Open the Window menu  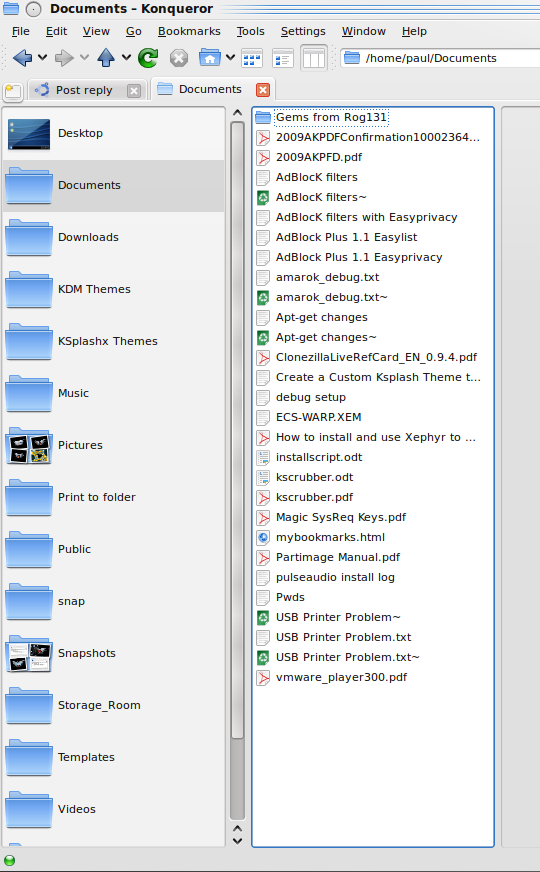(364, 31)
